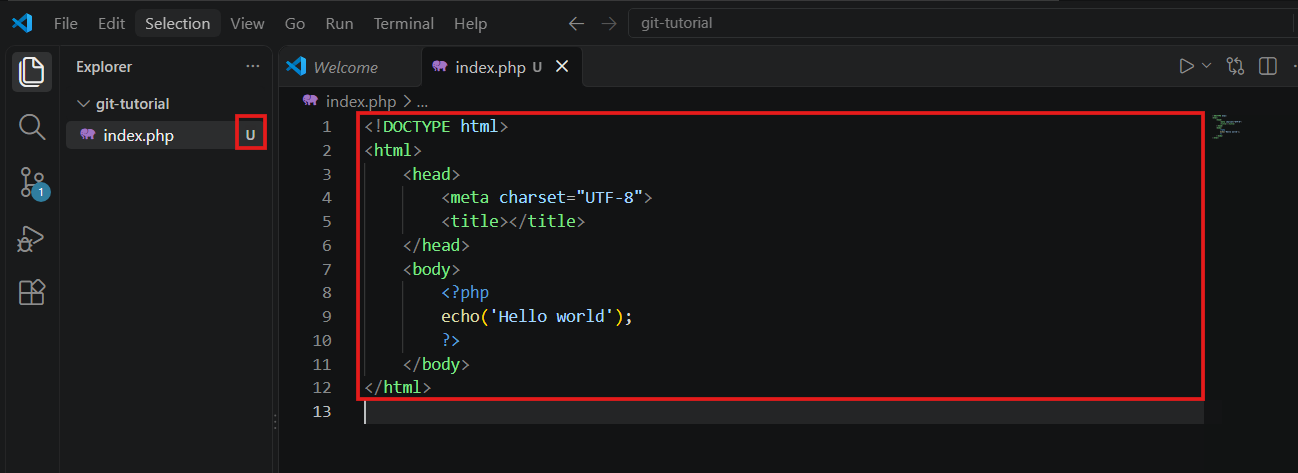
Task: Click the Explorer panel title
Action: [x=104, y=67]
